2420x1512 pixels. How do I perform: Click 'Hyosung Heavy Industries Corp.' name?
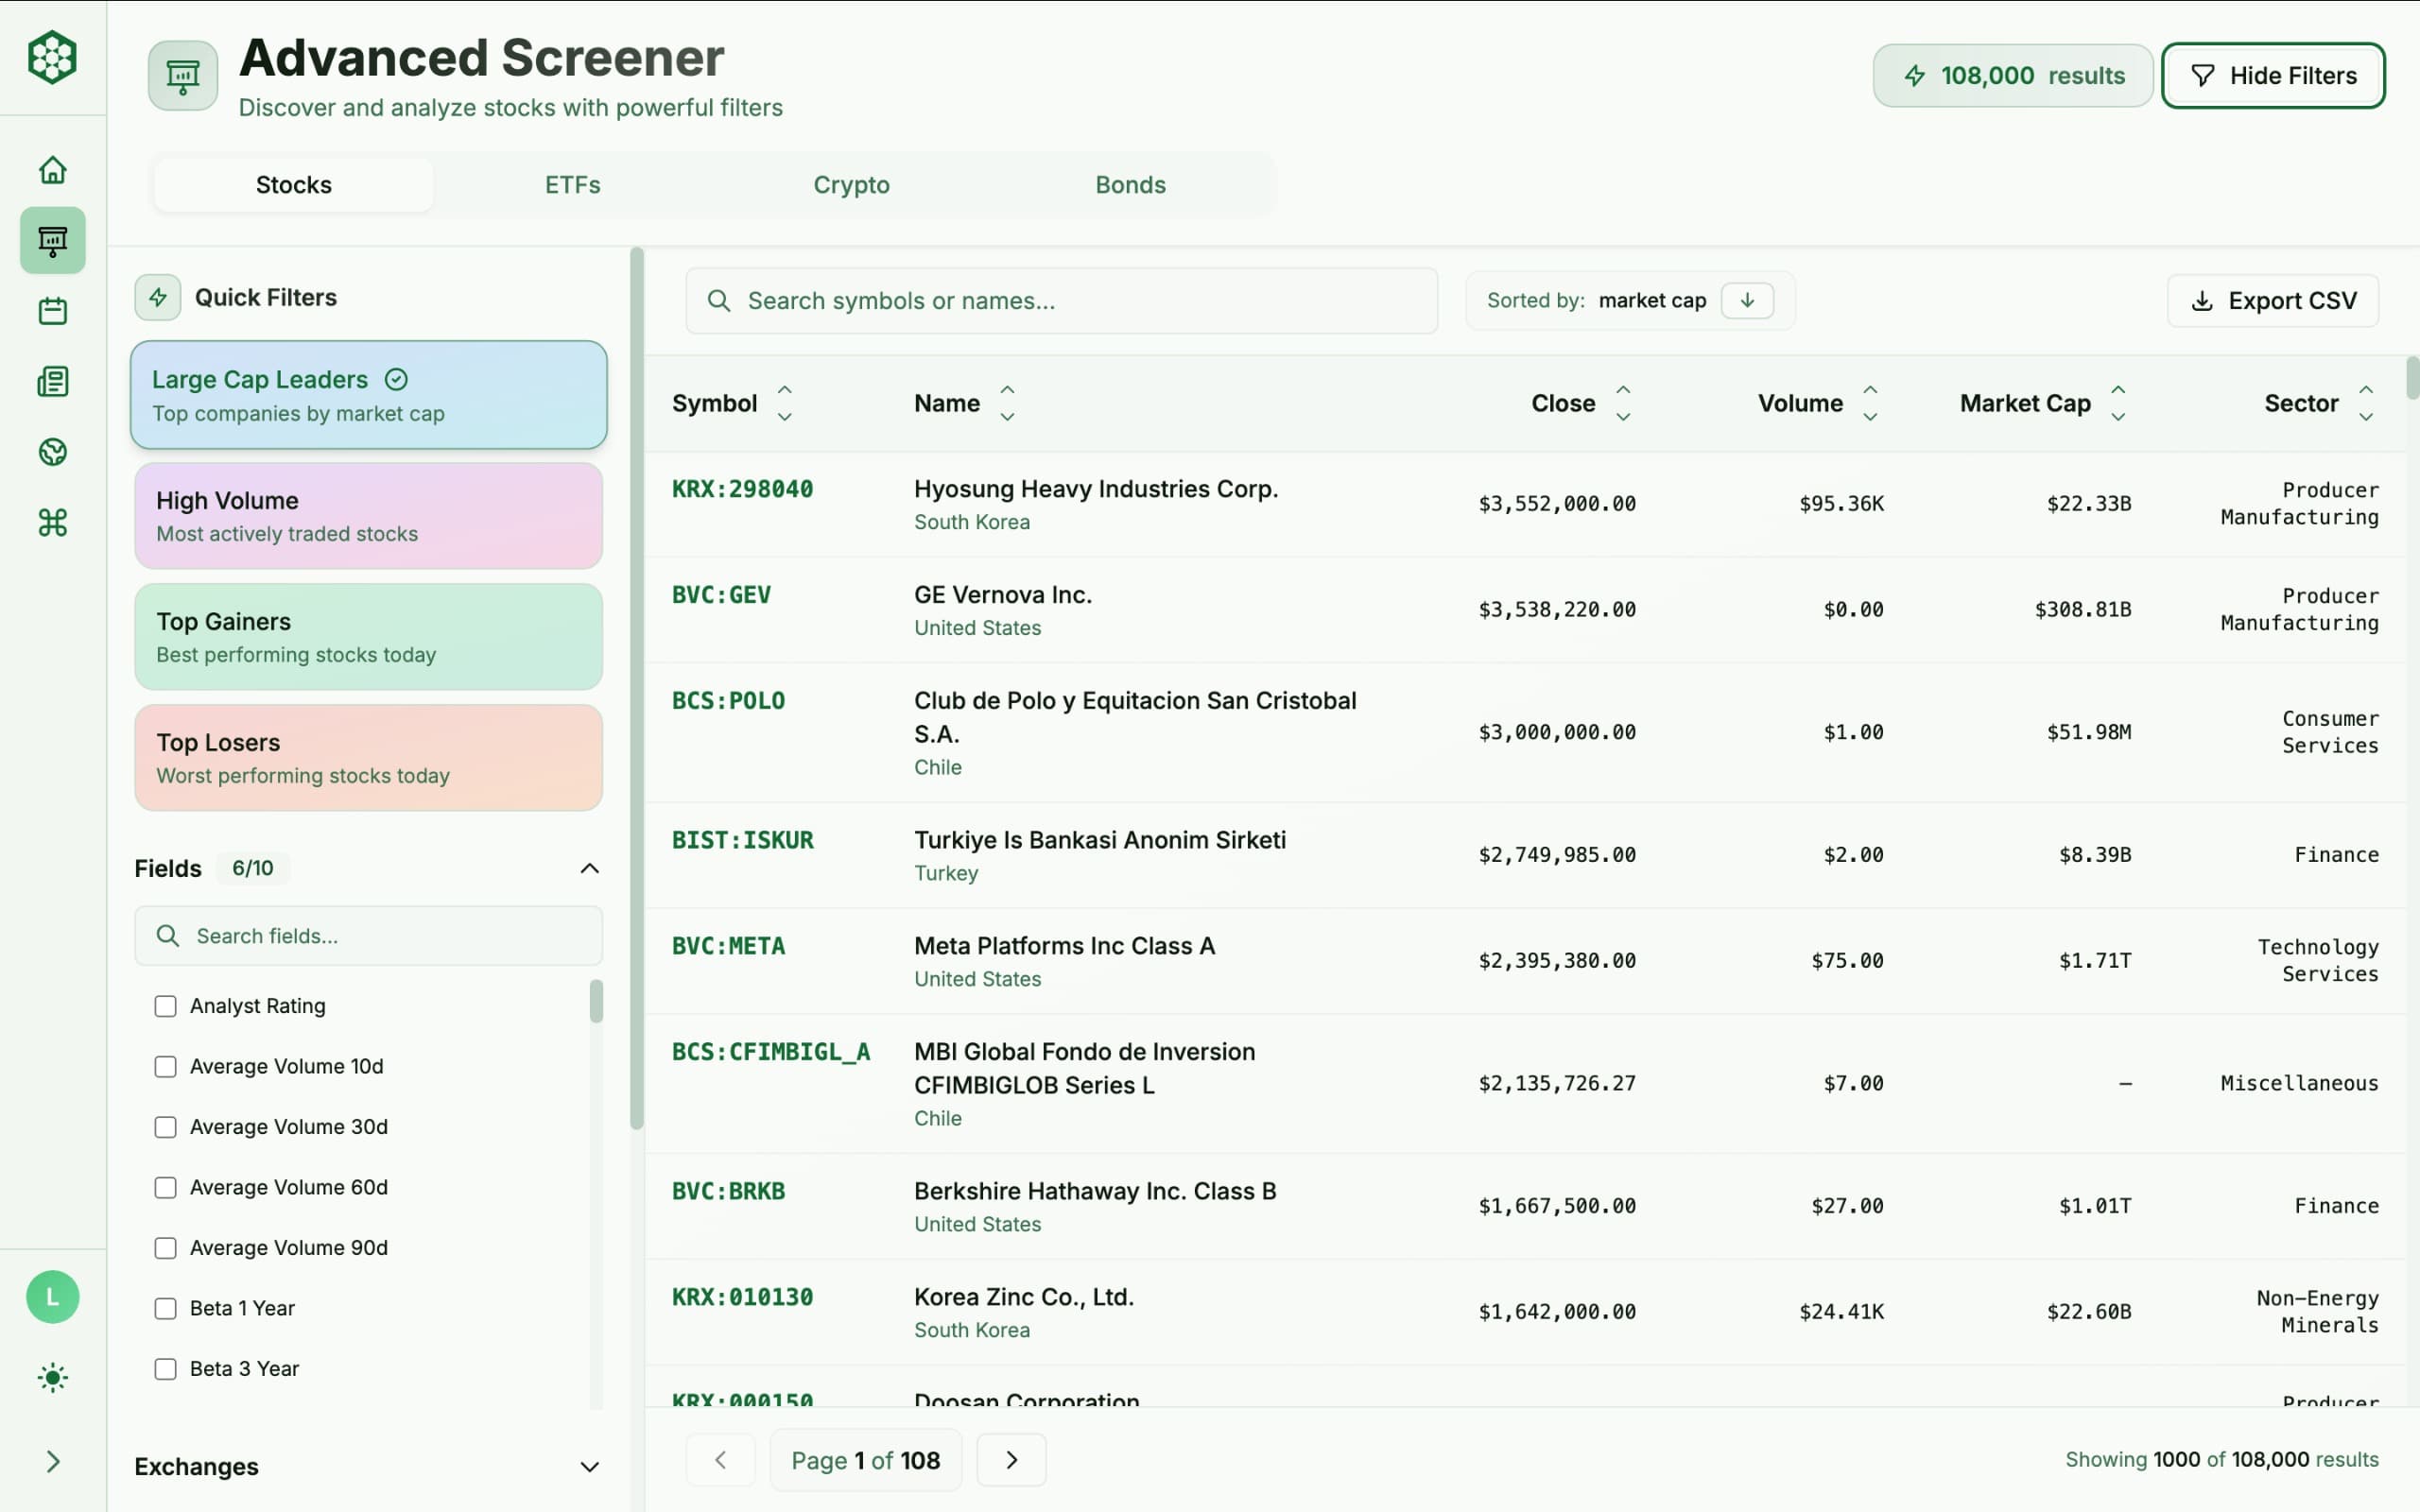pos(1096,489)
